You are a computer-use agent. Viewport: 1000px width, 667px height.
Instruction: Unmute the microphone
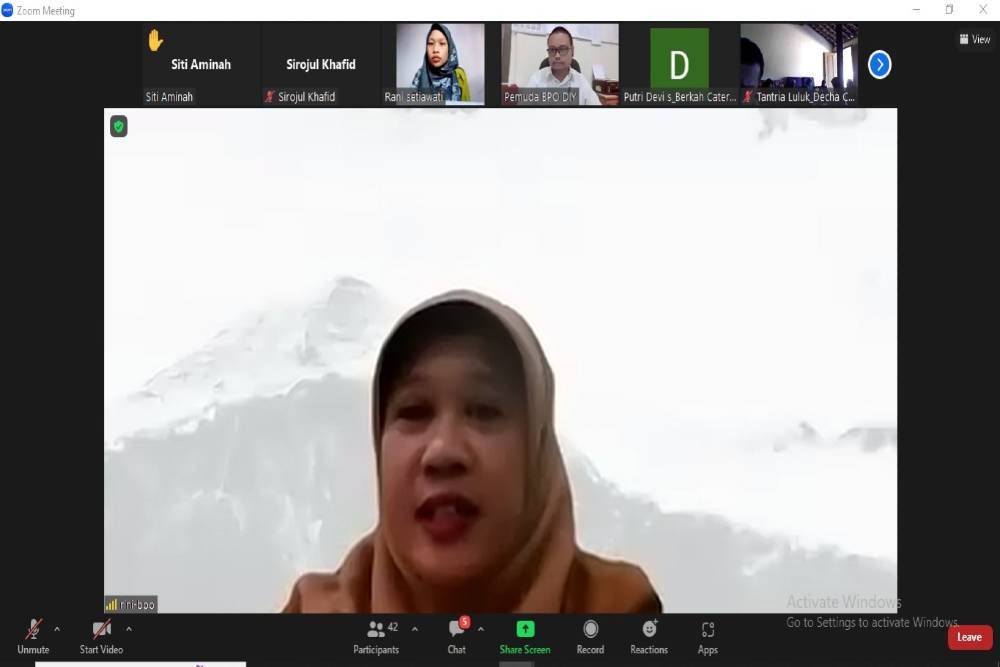click(33, 636)
